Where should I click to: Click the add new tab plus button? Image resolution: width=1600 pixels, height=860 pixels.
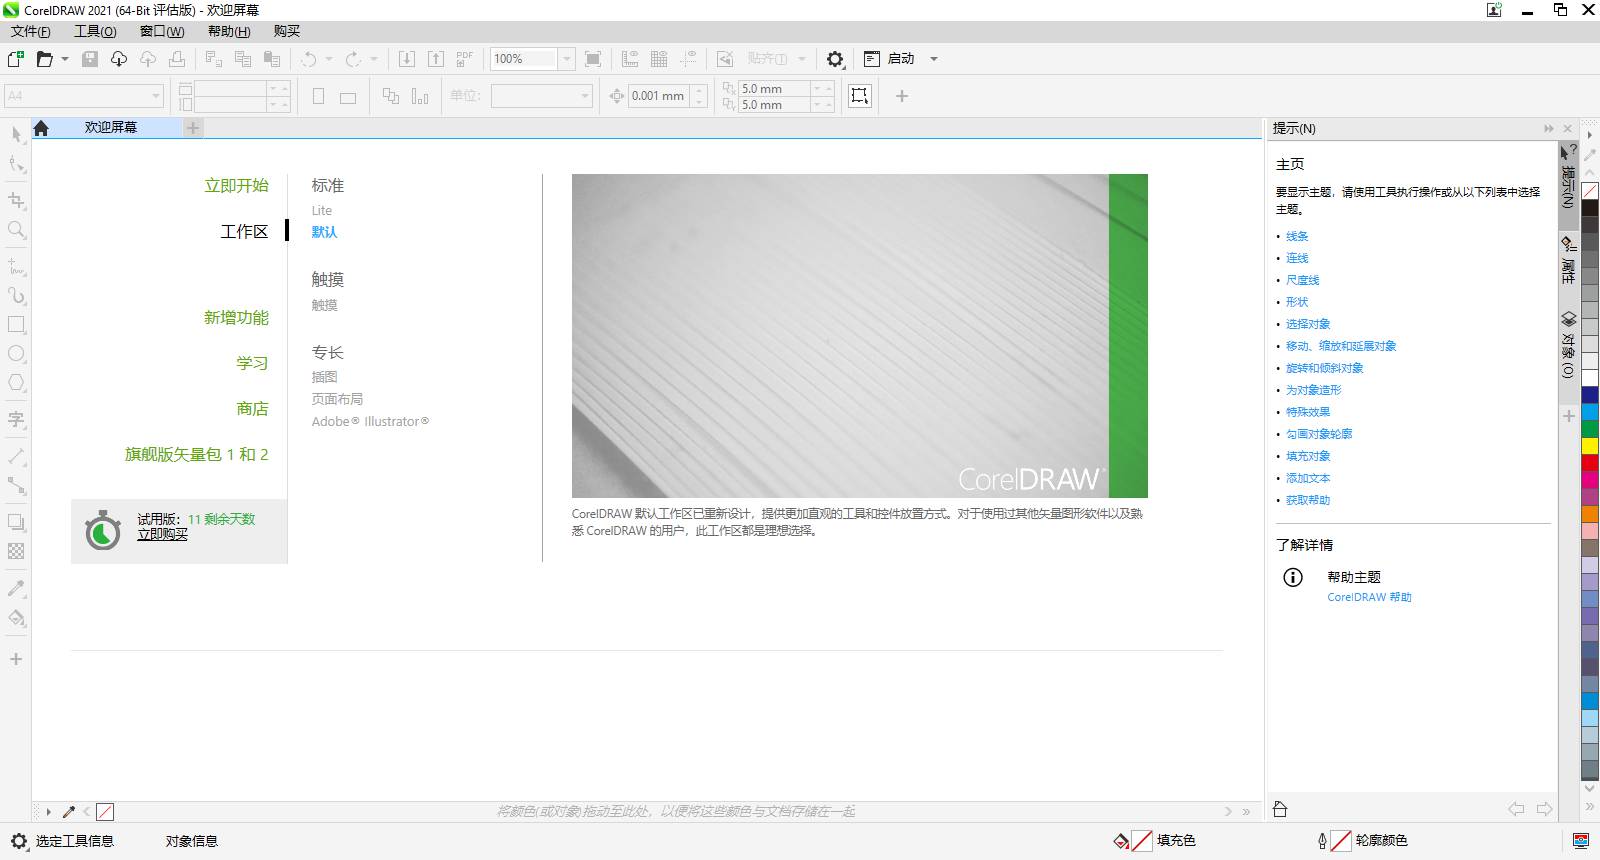(194, 128)
